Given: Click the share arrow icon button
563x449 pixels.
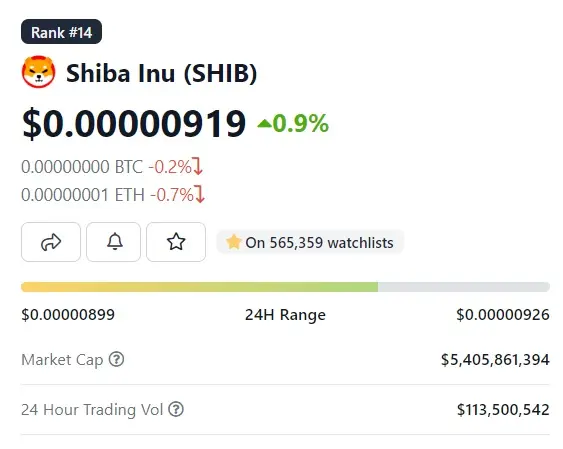Looking at the screenshot, I should tap(51, 242).
